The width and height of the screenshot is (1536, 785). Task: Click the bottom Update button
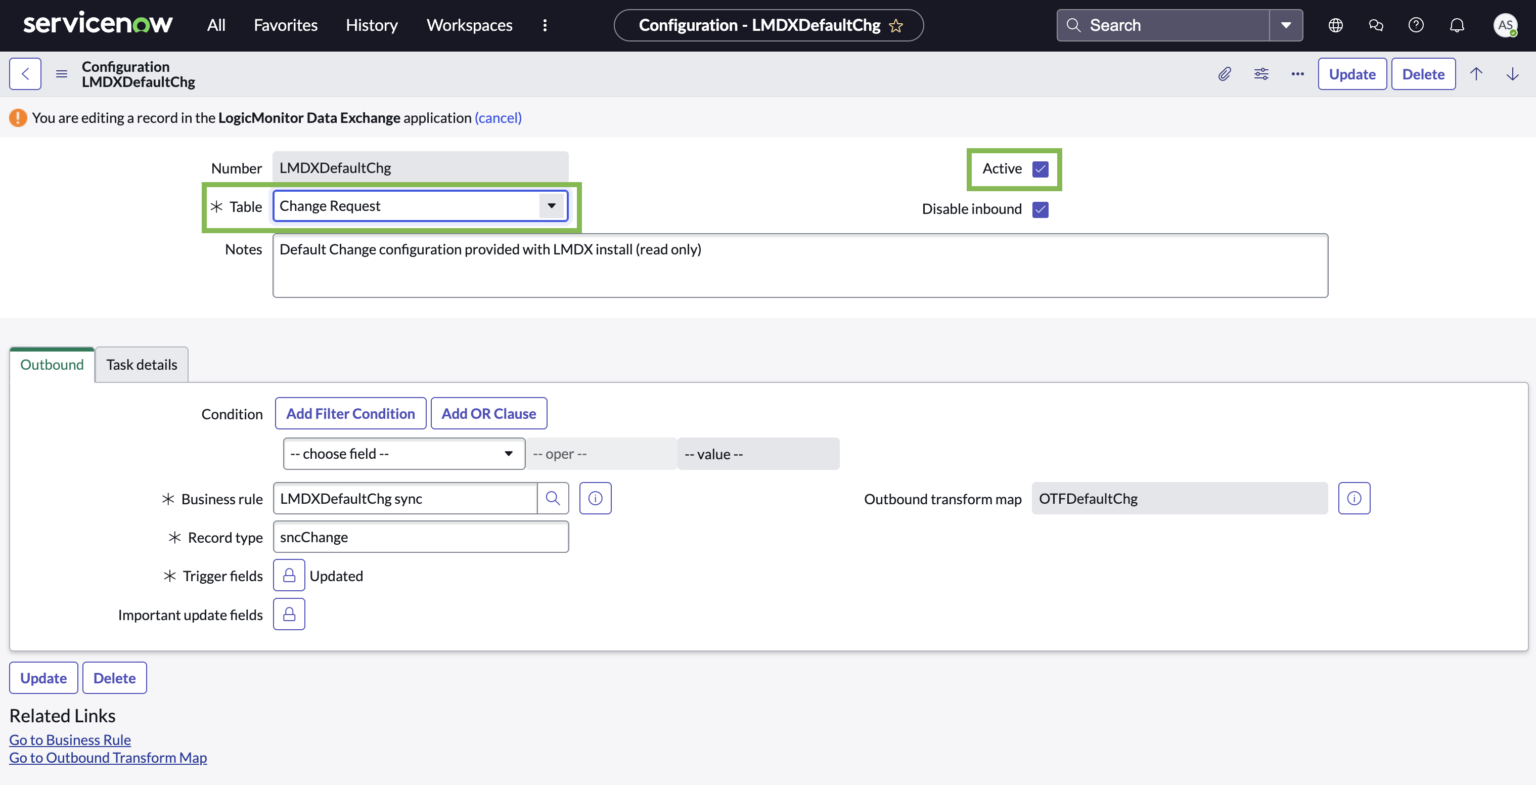[x=44, y=678]
